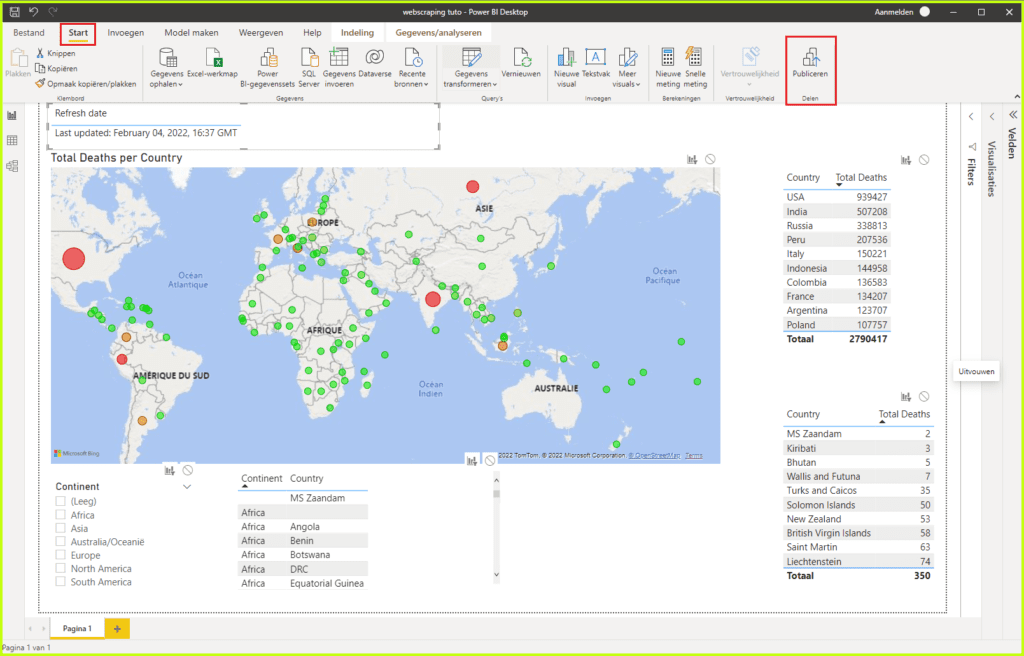Connect to SQL Server source
The height and width of the screenshot is (656, 1024).
309,67
